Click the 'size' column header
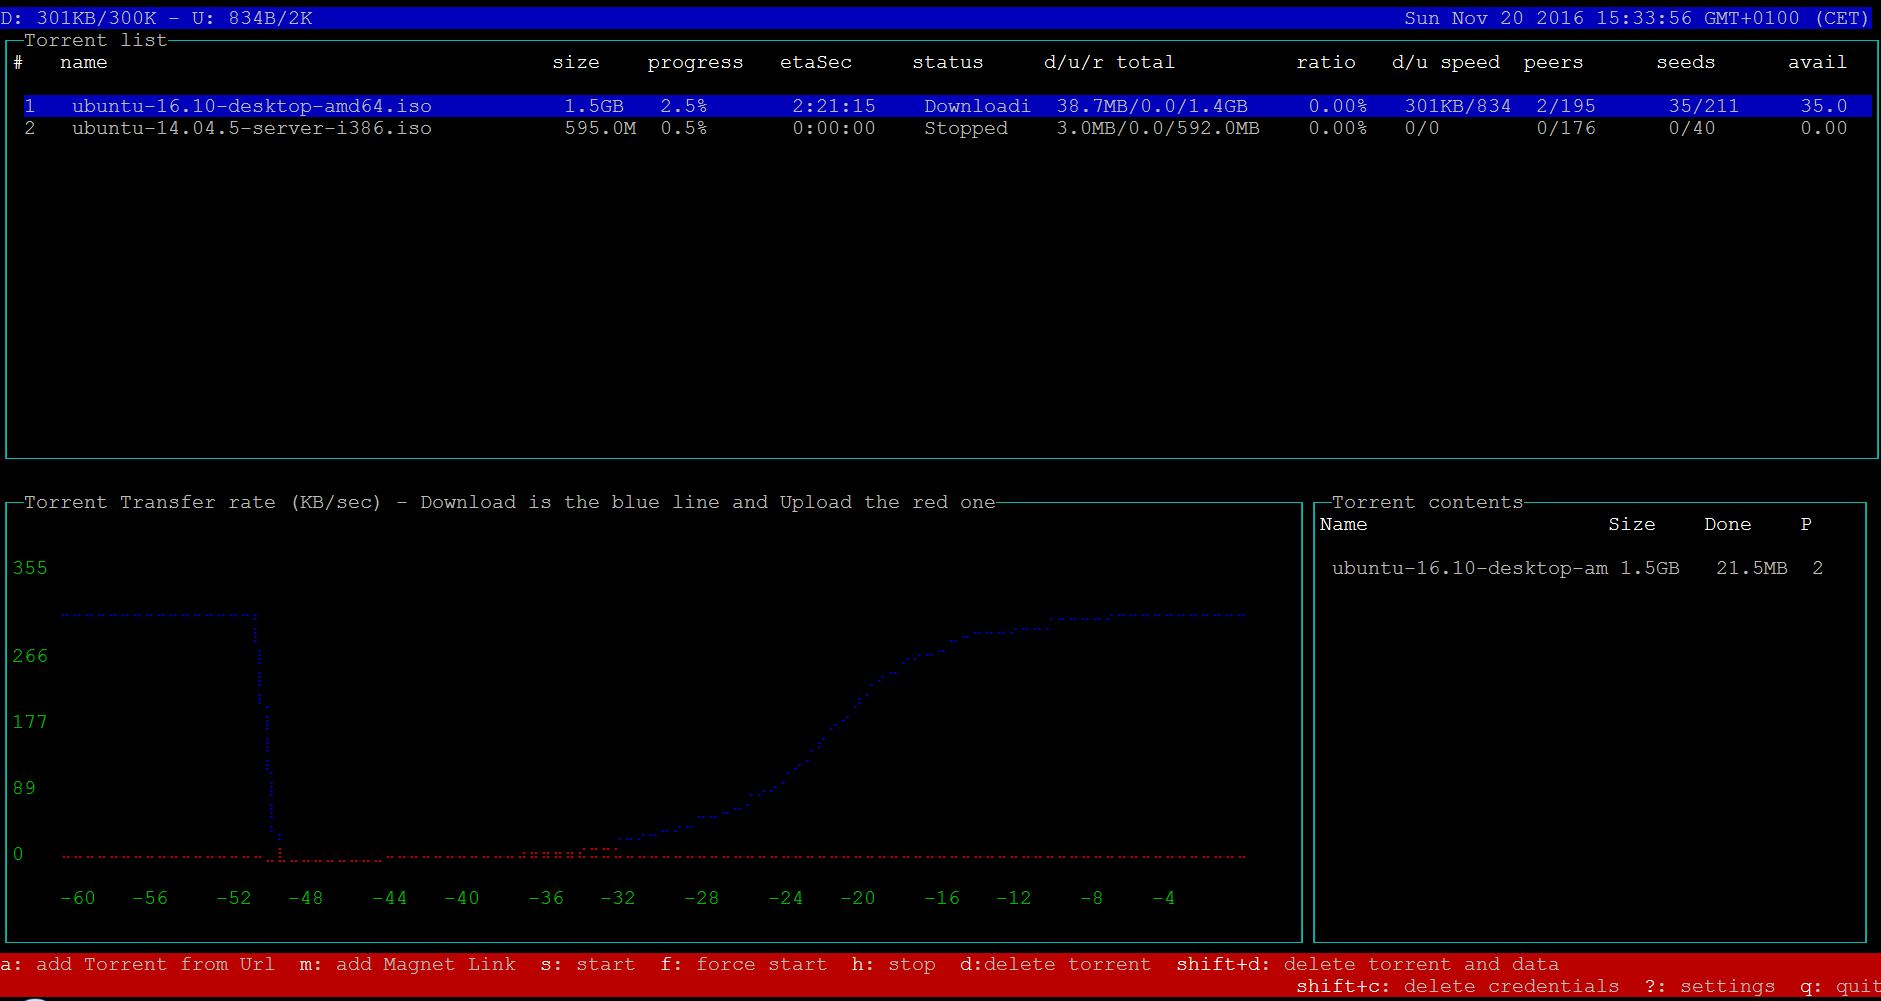The width and height of the screenshot is (1881, 1001). coord(576,62)
